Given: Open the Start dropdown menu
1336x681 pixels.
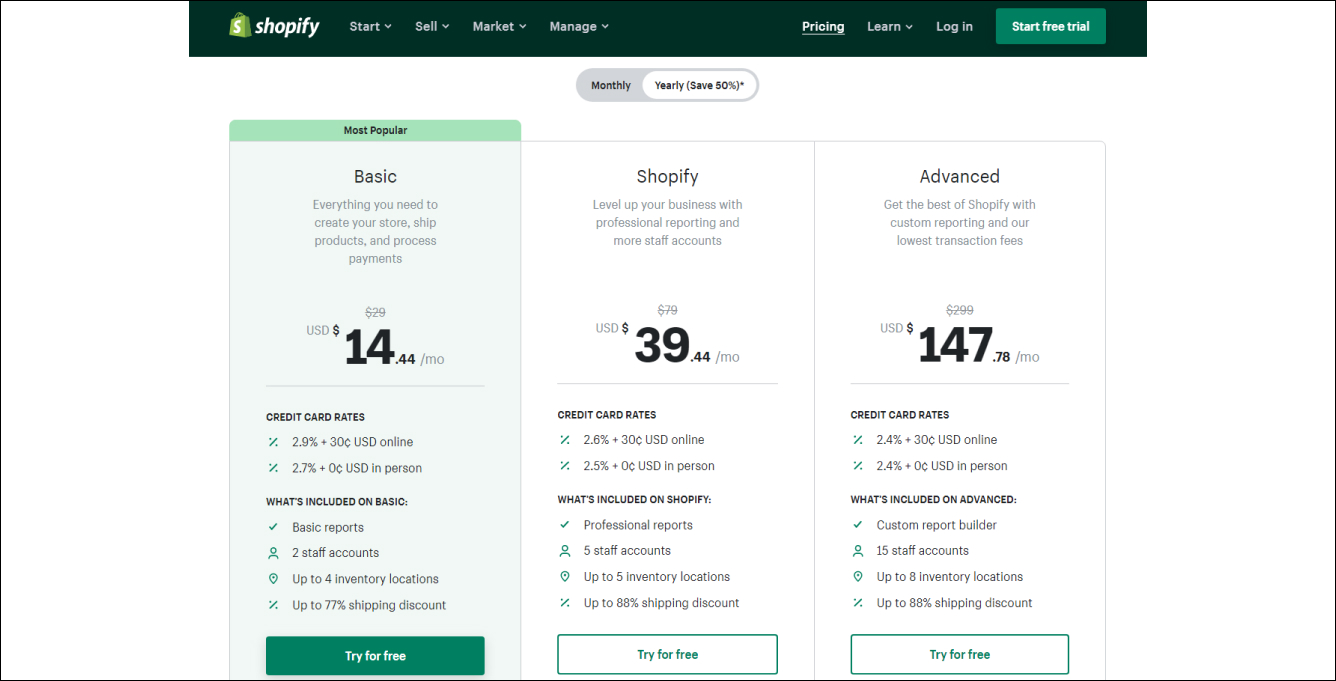Looking at the screenshot, I should tap(370, 27).
